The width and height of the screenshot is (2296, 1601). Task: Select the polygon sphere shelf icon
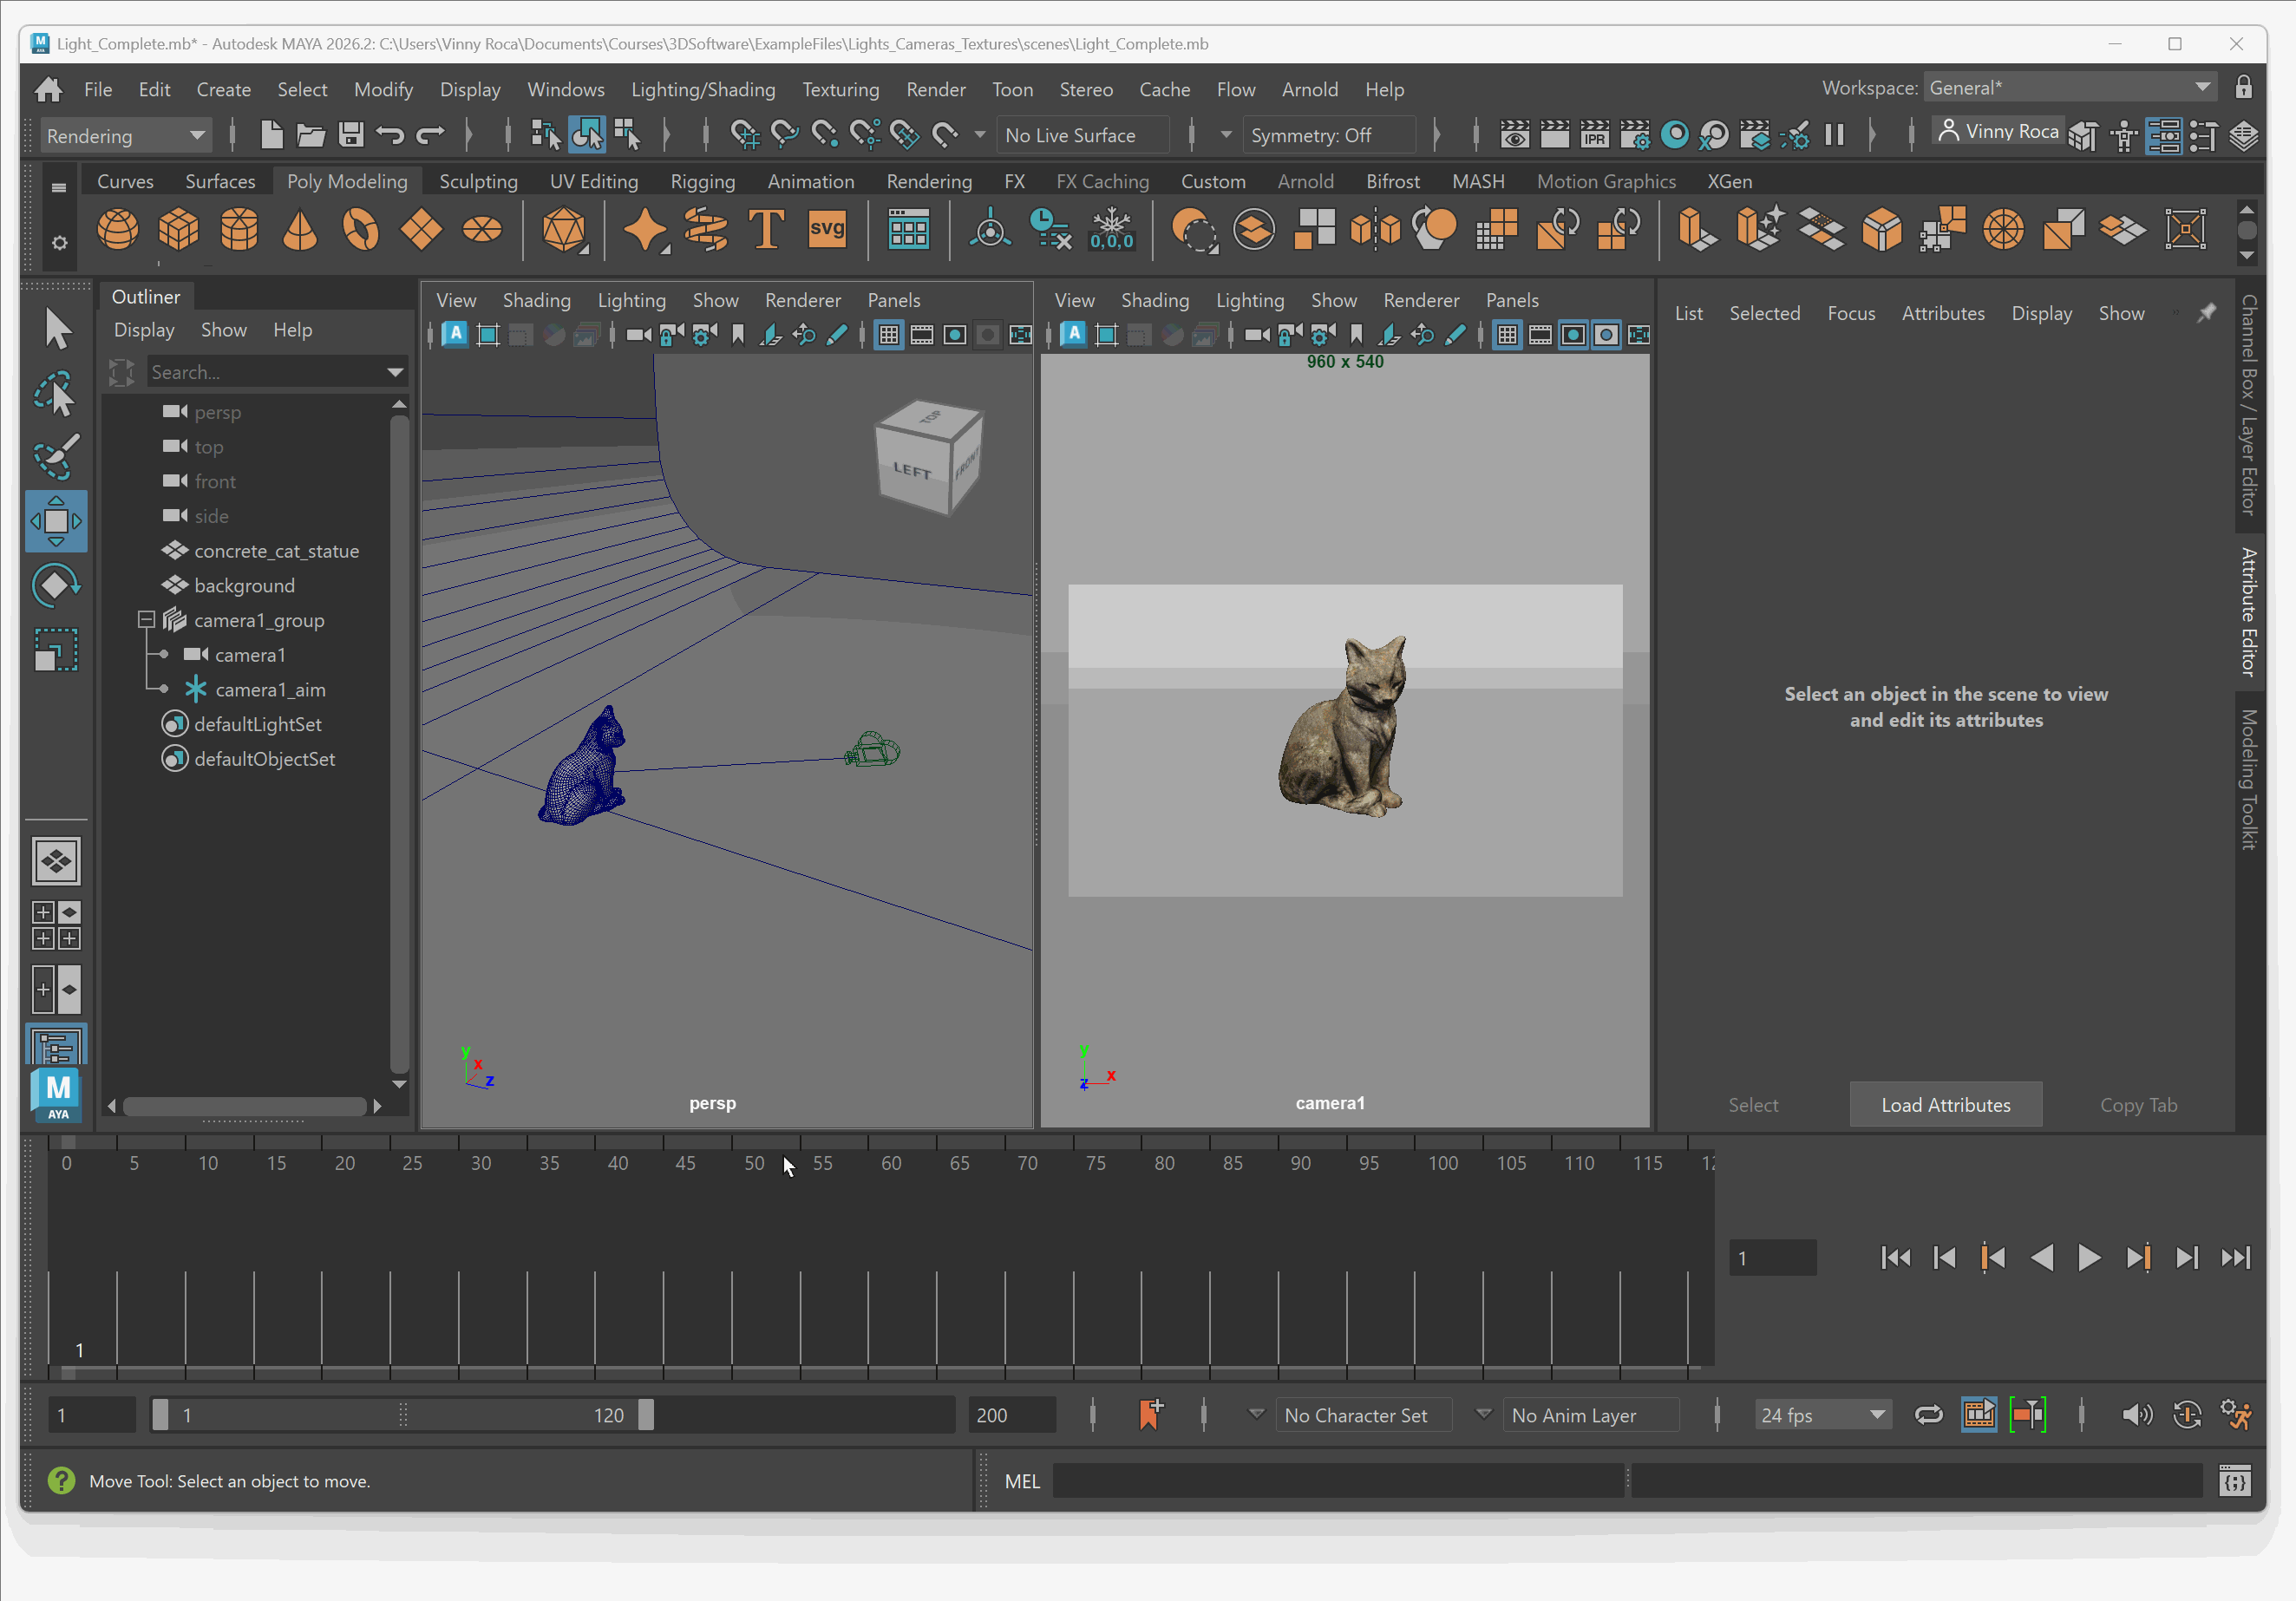[117, 230]
